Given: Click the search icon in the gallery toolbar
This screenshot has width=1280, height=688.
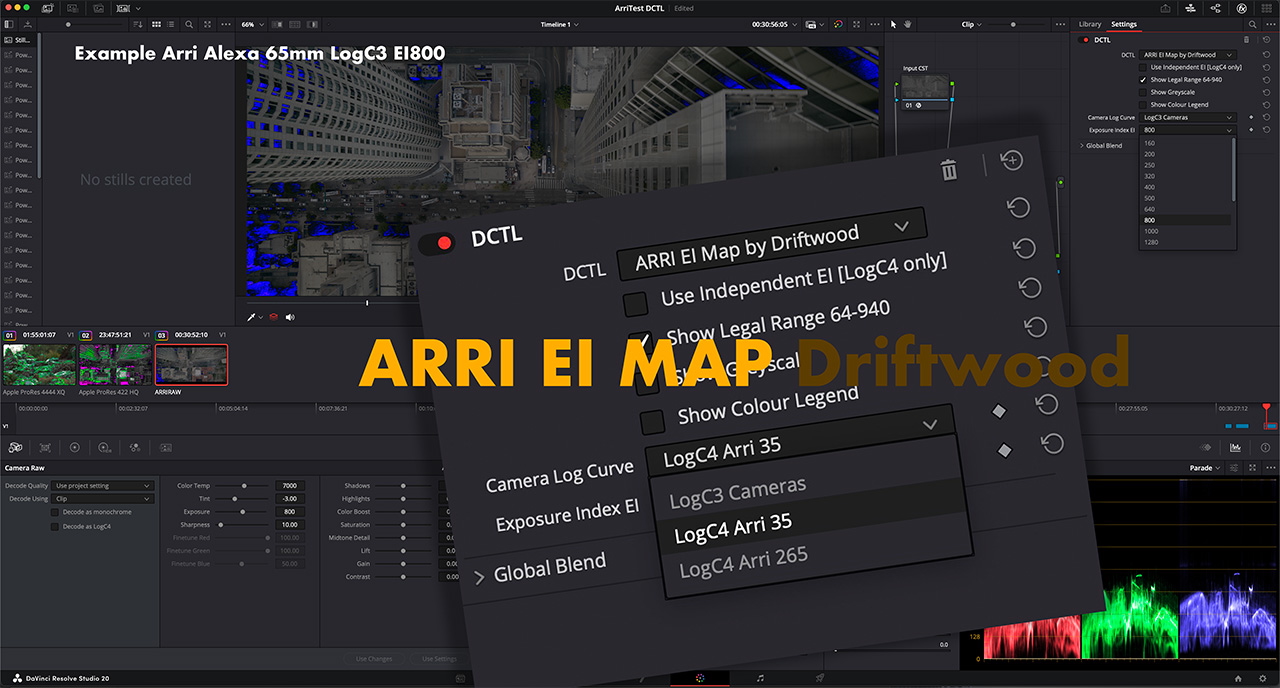Looking at the screenshot, I should (x=190, y=24).
